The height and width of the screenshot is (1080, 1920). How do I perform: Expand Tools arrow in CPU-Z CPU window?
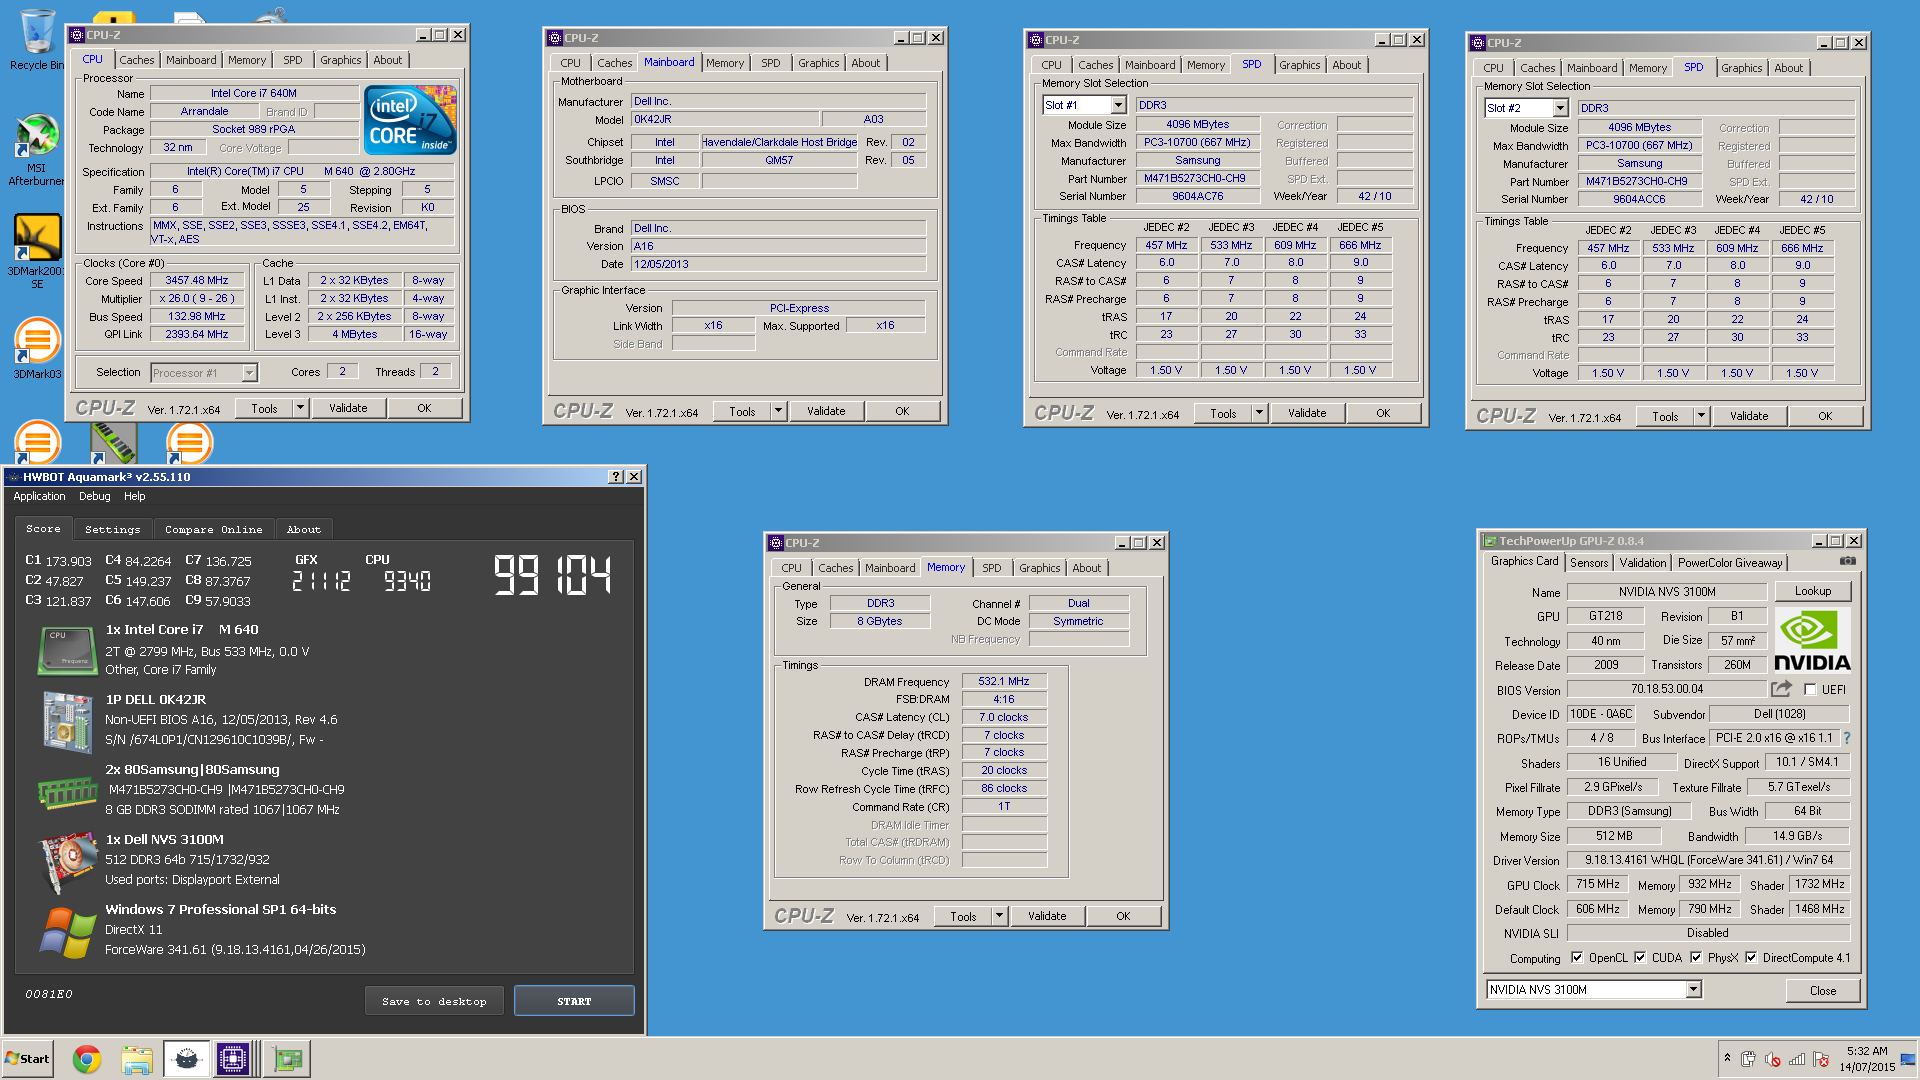tap(300, 408)
